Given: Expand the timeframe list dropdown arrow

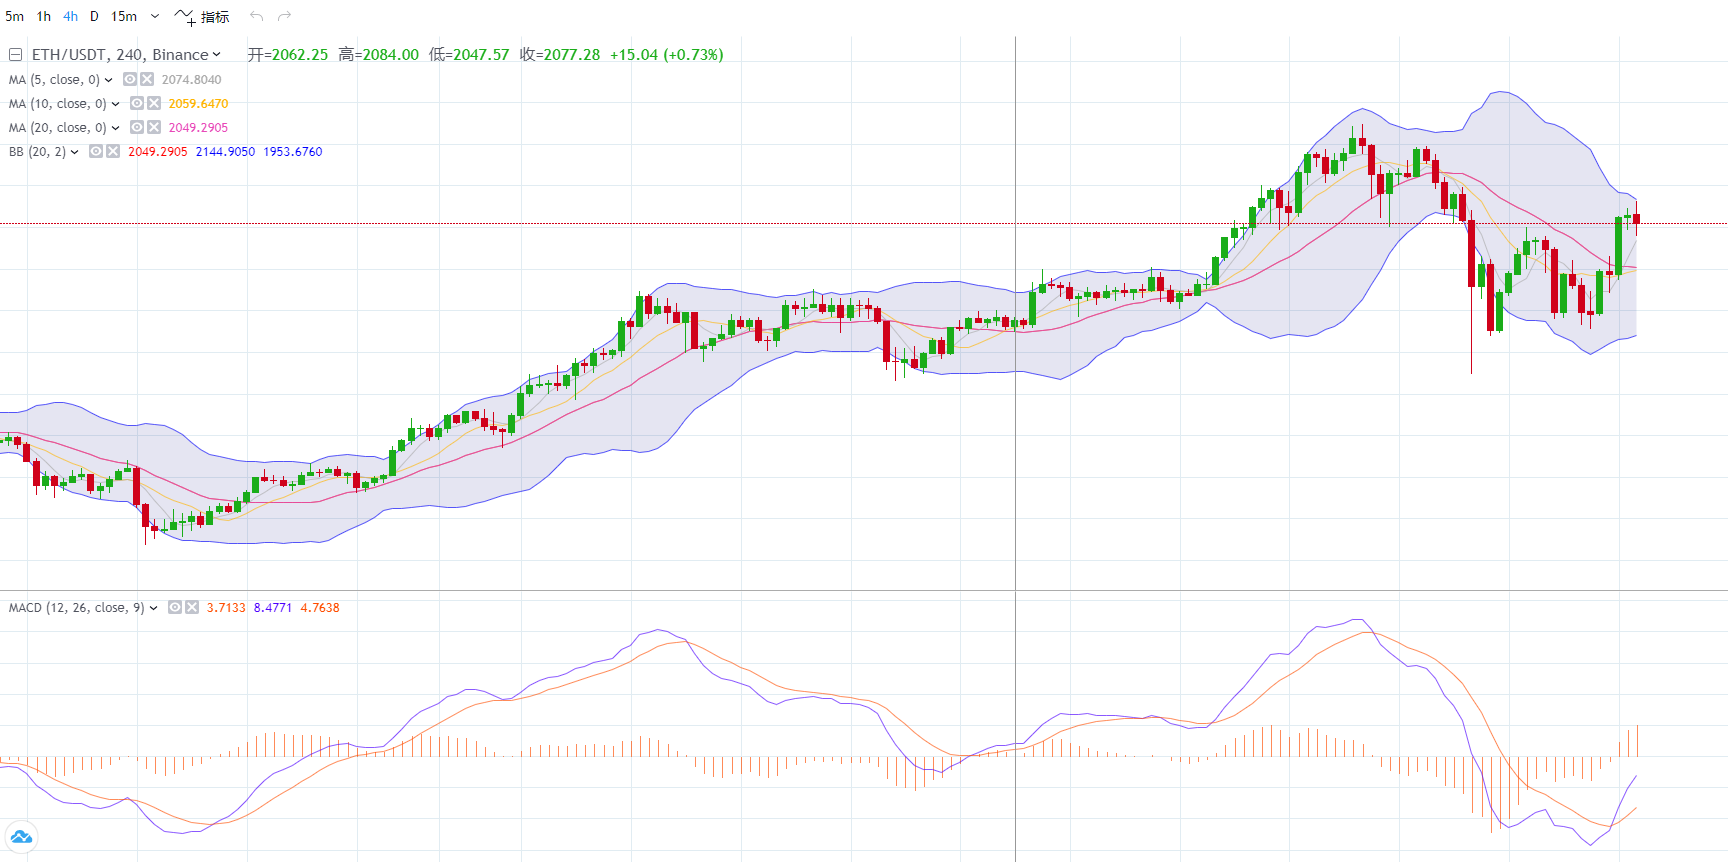Looking at the screenshot, I should tap(155, 16).
